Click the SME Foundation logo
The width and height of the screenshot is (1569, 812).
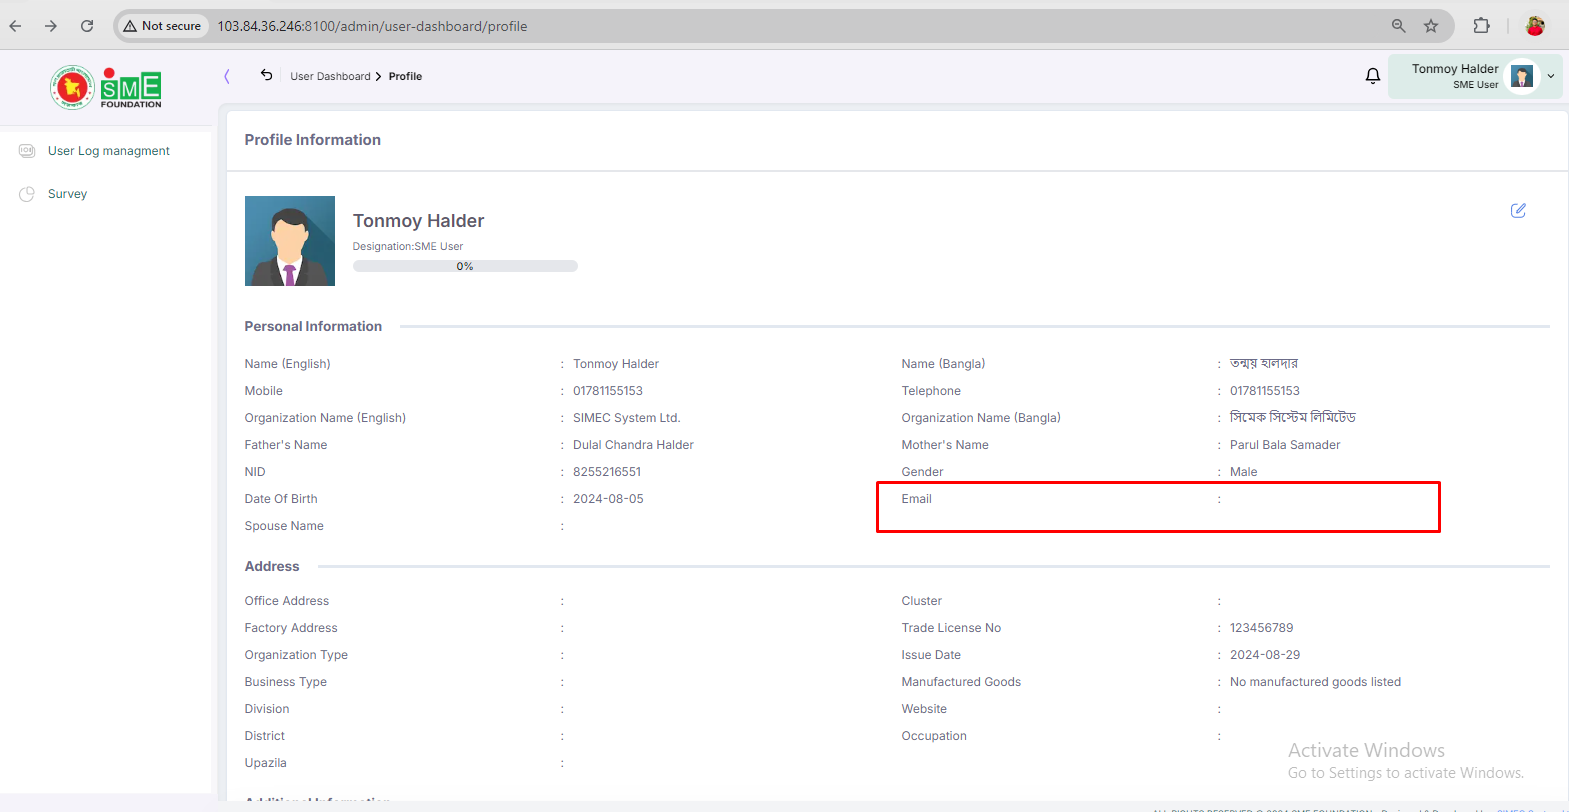pos(106,88)
